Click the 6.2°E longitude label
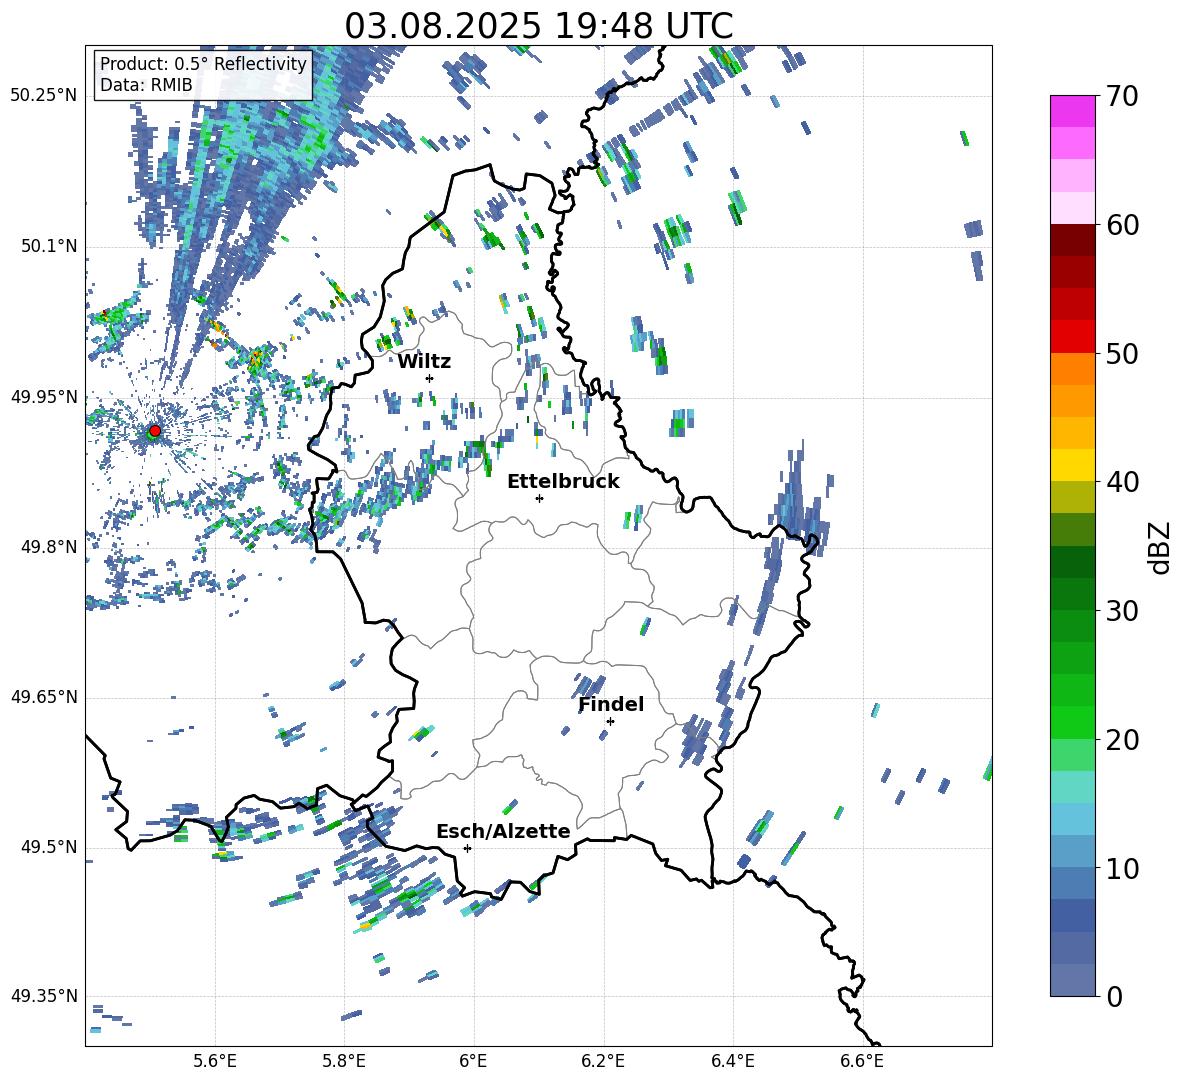Image resolution: width=1184 pixels, height=1081 pixels. pos(603,1062)
